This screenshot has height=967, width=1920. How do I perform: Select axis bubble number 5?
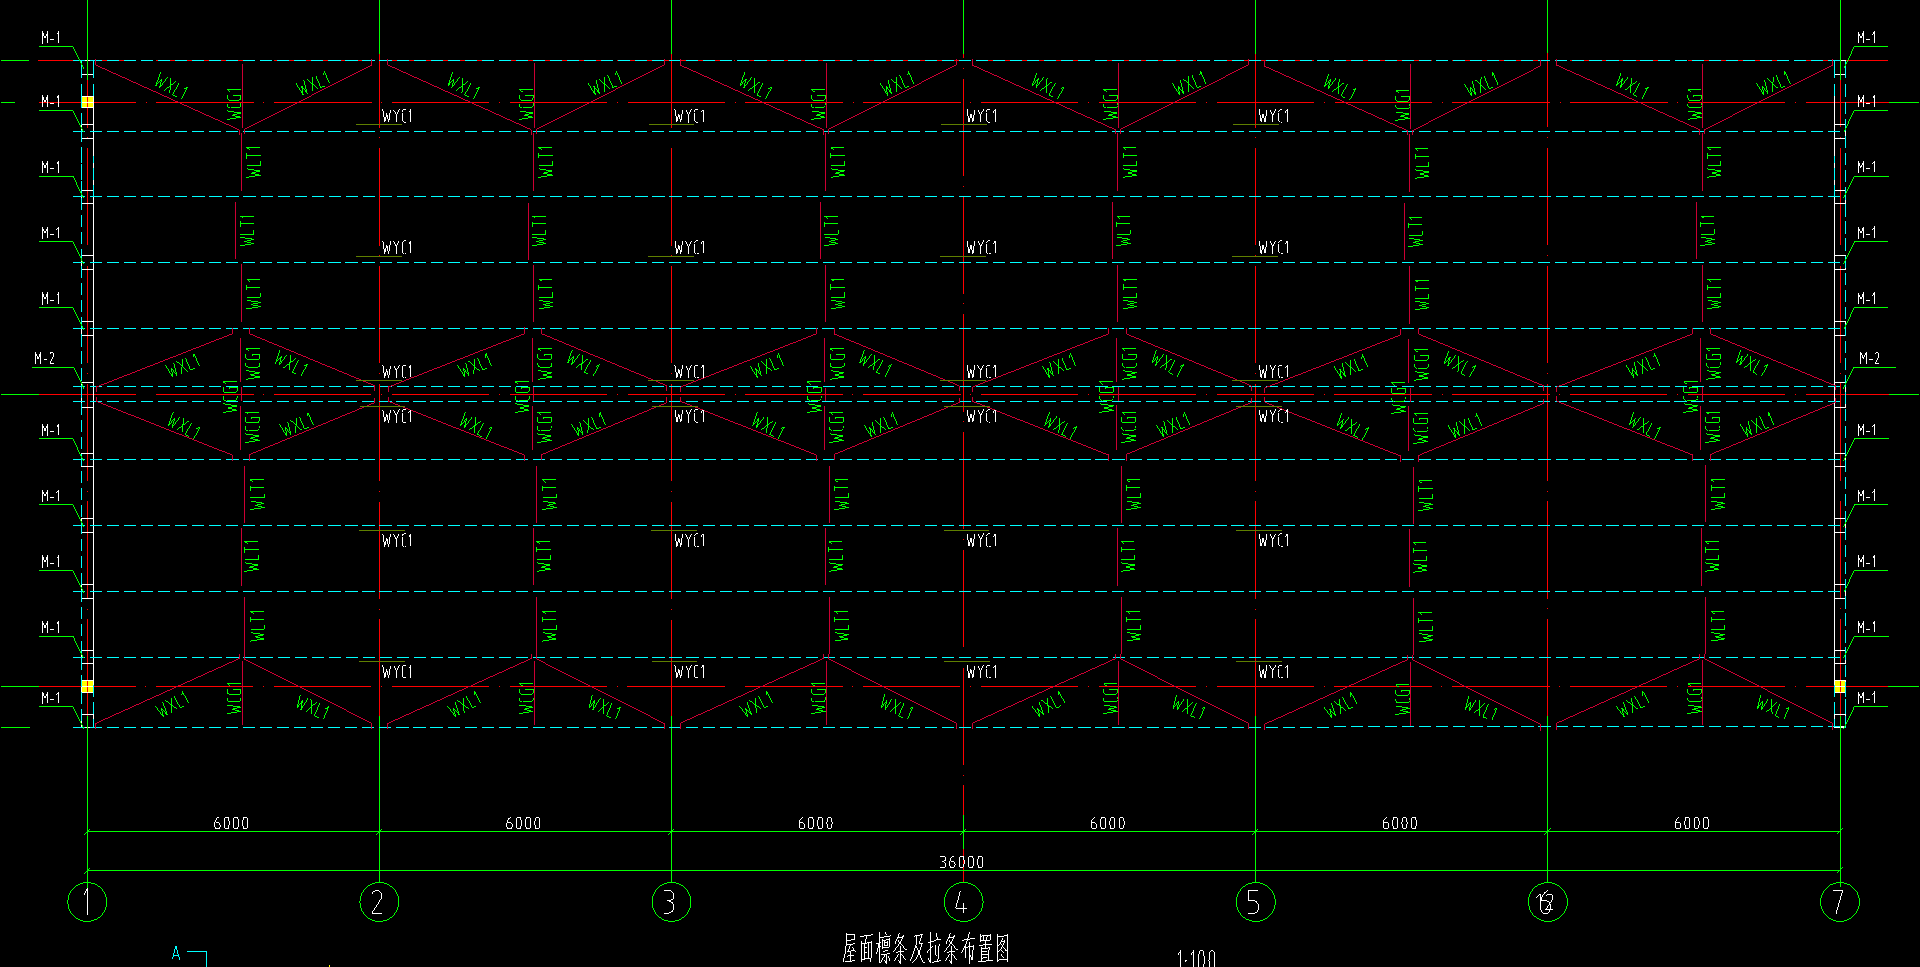point(1255,902)
